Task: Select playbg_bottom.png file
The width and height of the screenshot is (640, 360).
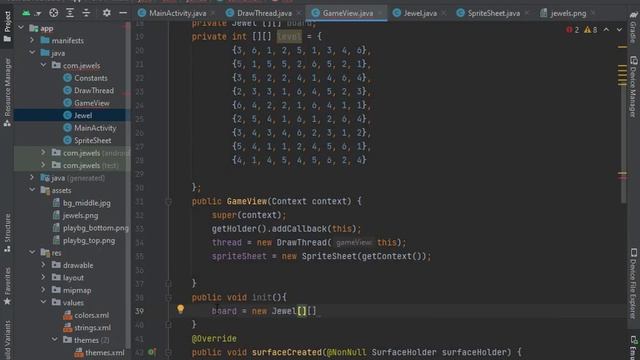Action: coord(91,228)
